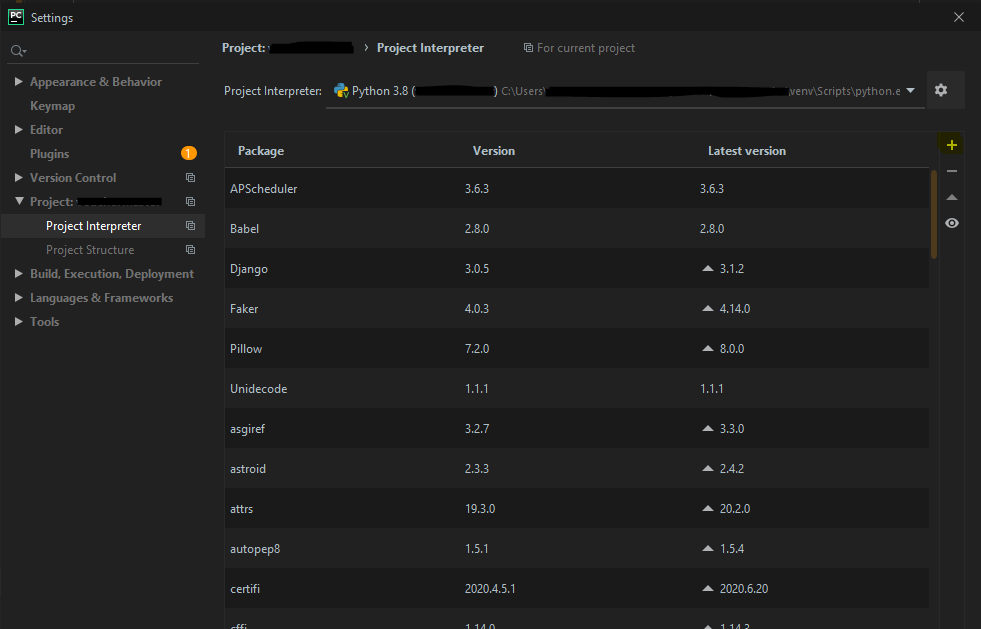Click the search magnifier in the sidebar

tap(17, 49)
